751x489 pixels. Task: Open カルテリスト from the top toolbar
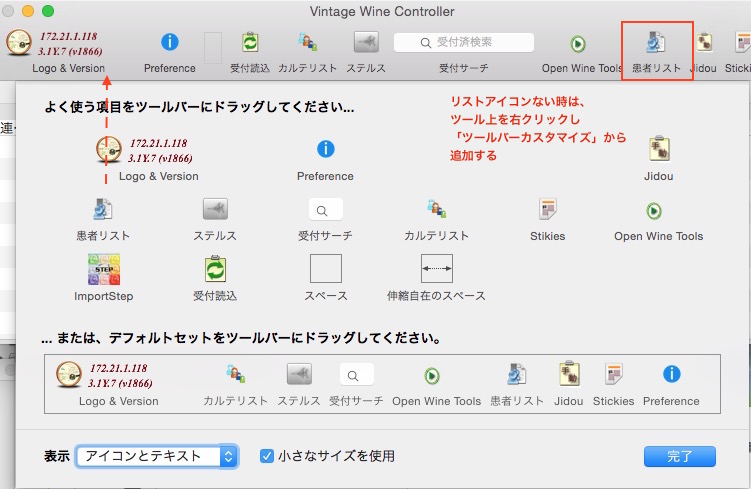tap(308, 43)
